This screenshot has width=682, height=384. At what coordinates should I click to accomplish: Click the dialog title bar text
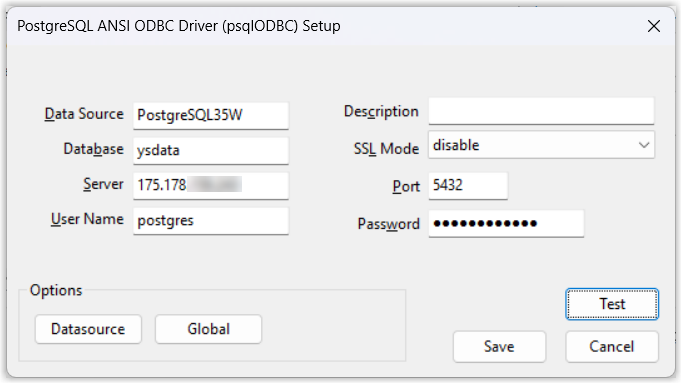point(179,26)
